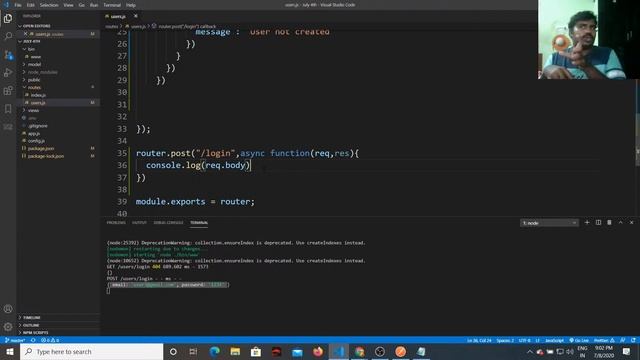The image size is (640, 360).
Task: Switch to the Debug Console tab
Action: click(x=168, y=222)
